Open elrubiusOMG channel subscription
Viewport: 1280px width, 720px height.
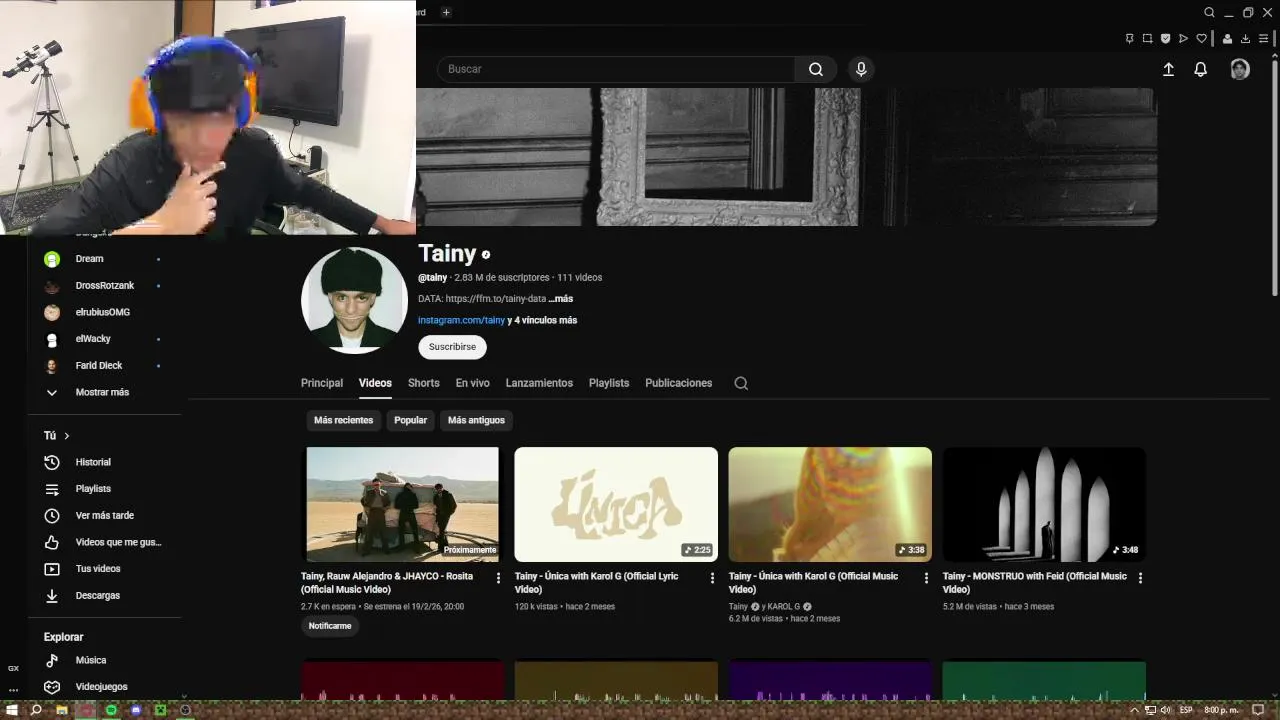[104, 312]
